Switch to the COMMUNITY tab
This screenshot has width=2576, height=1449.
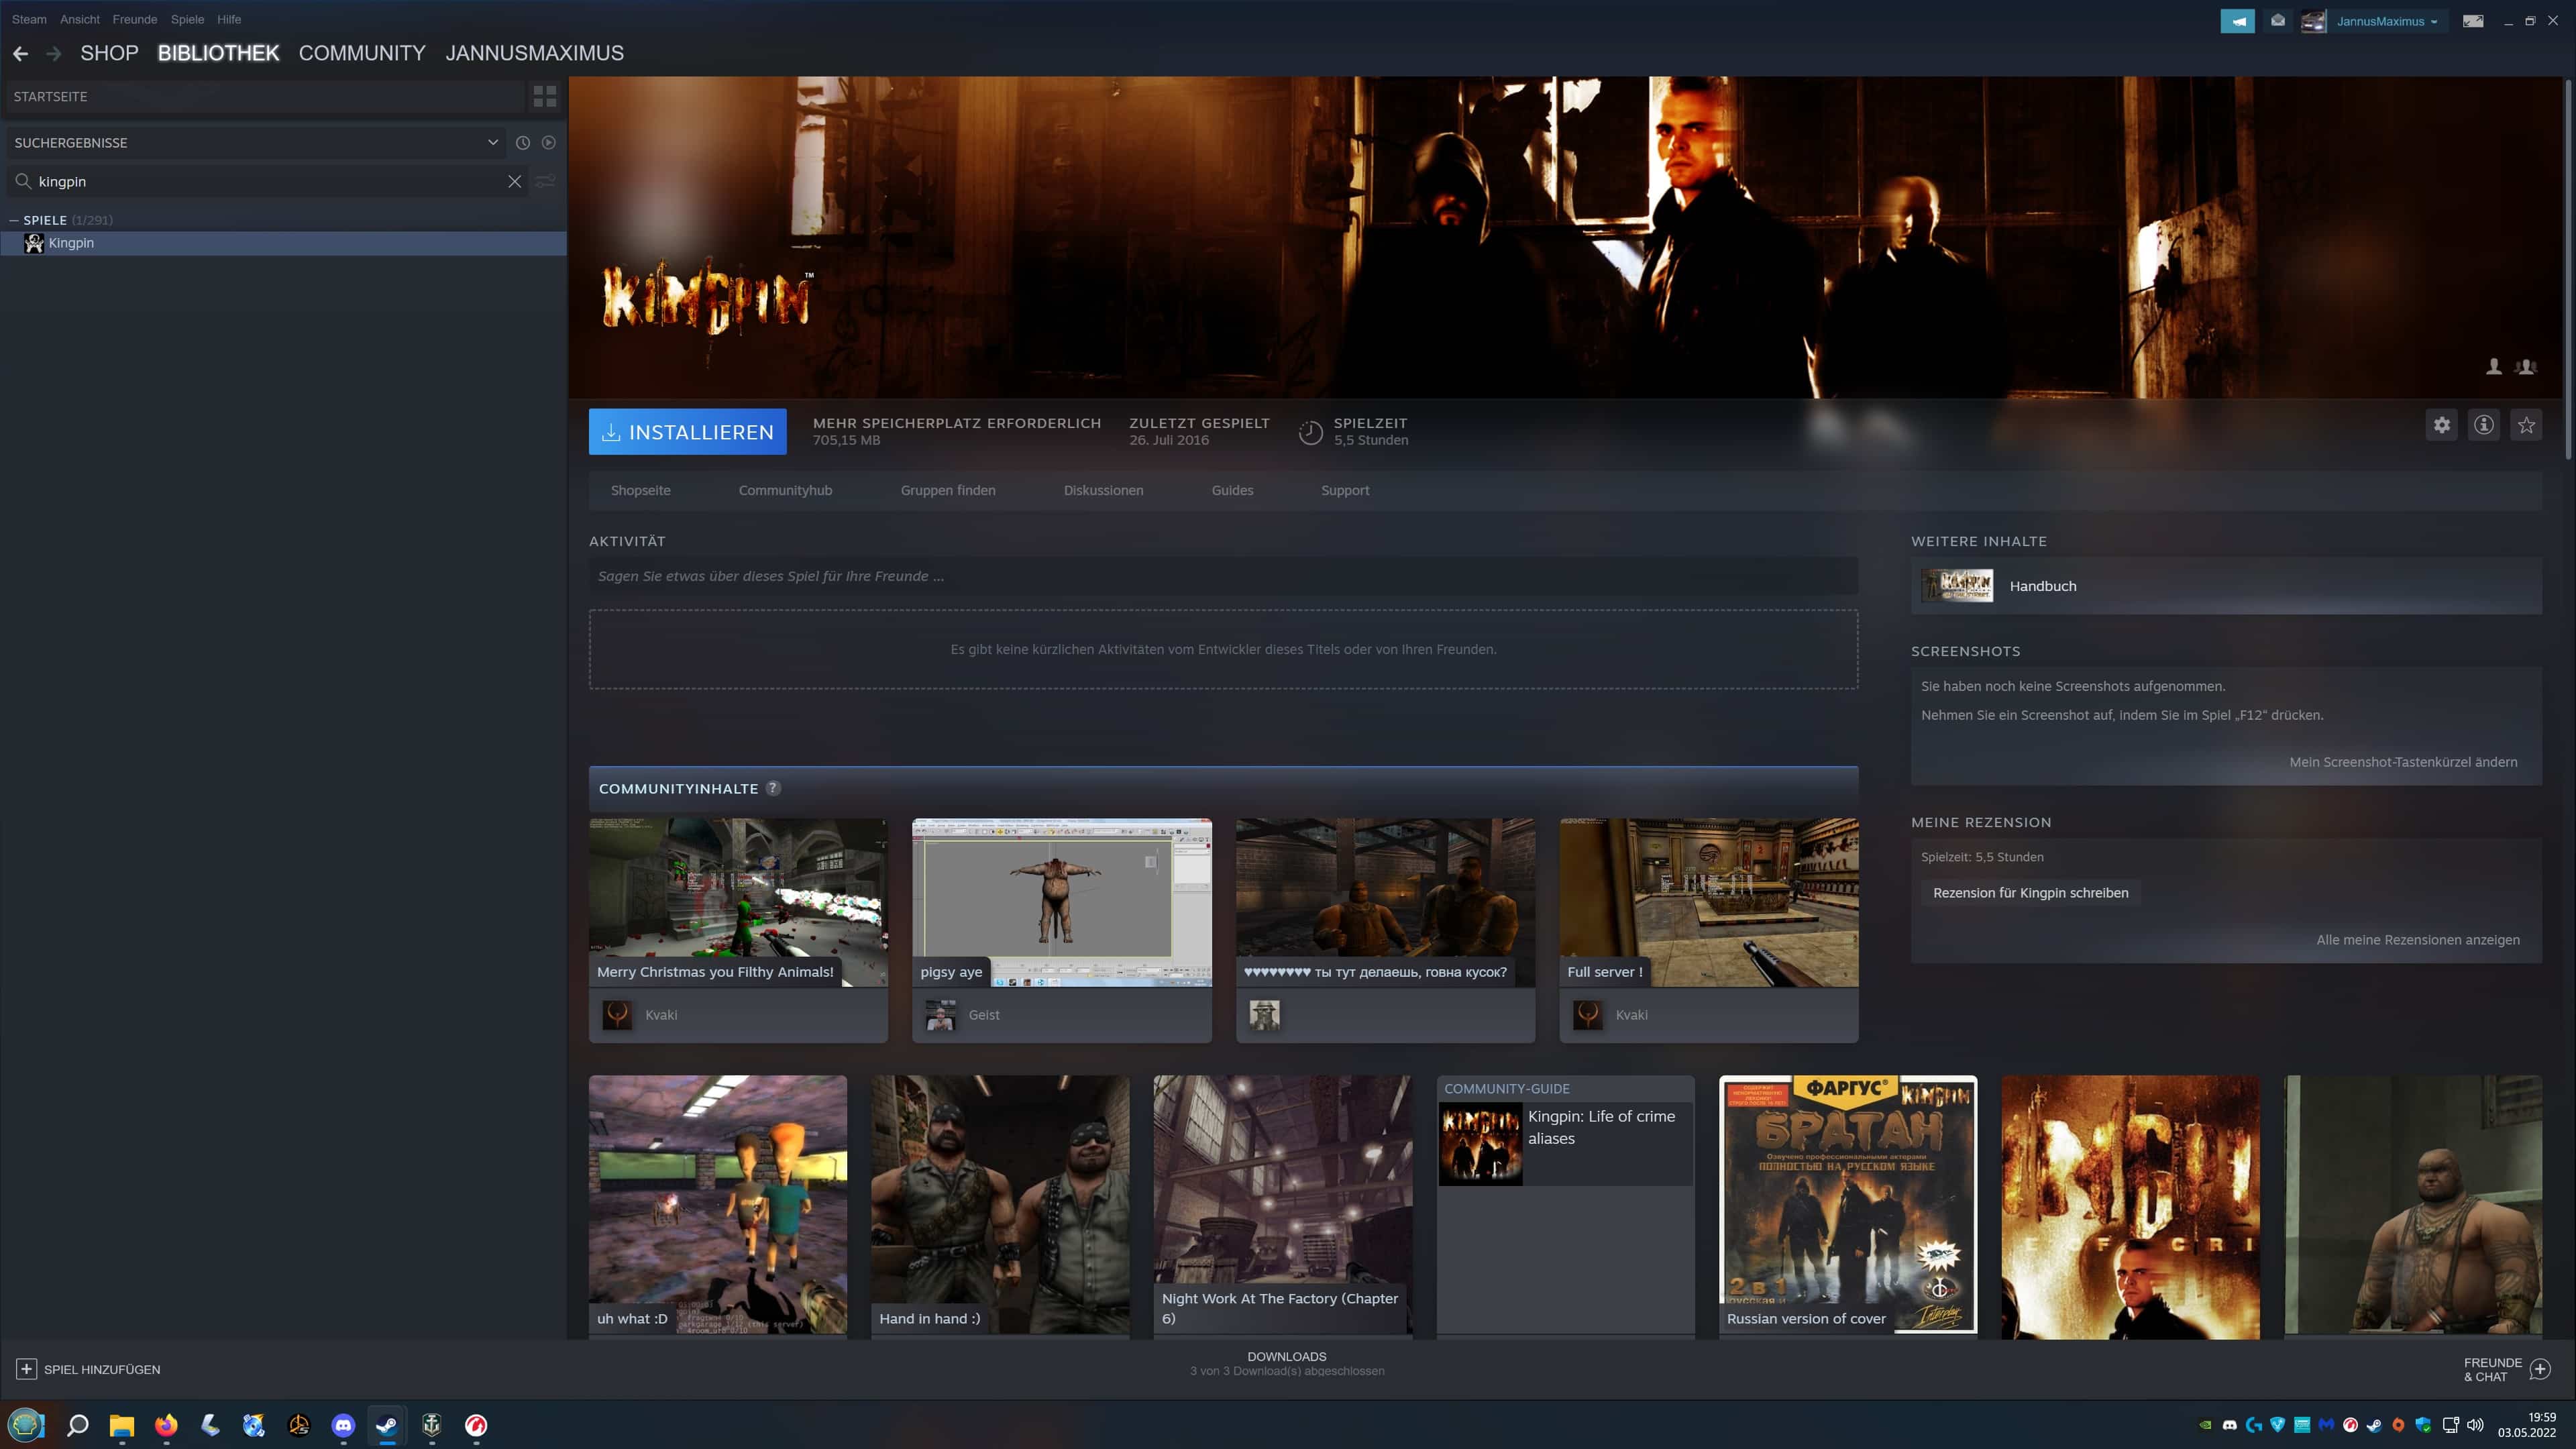click(362, 53)
